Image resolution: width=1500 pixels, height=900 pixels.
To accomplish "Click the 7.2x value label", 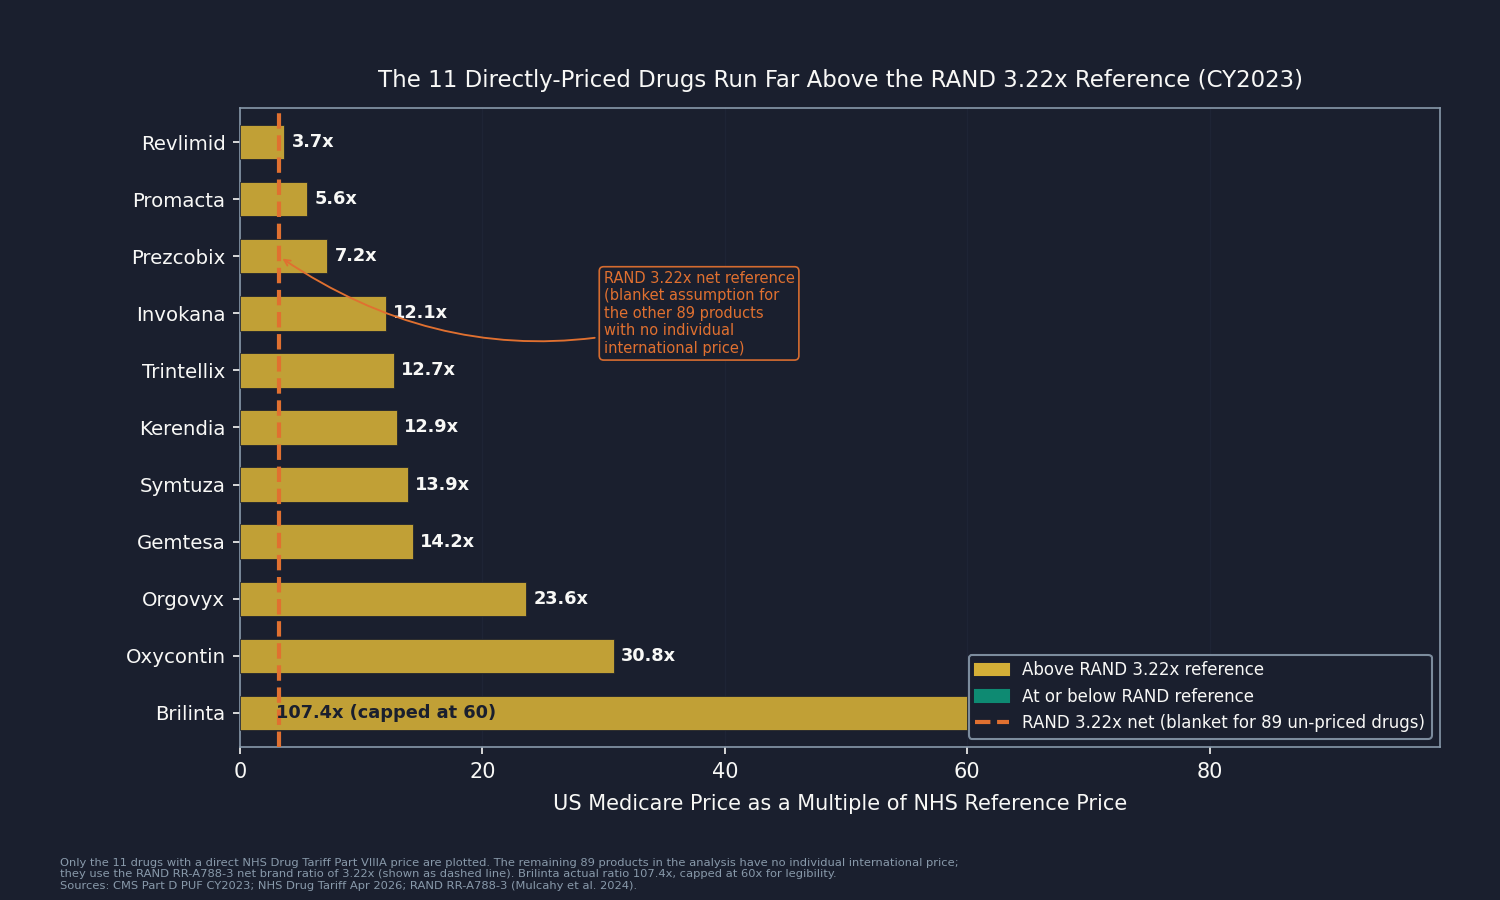I will click(x=355, y=256).
